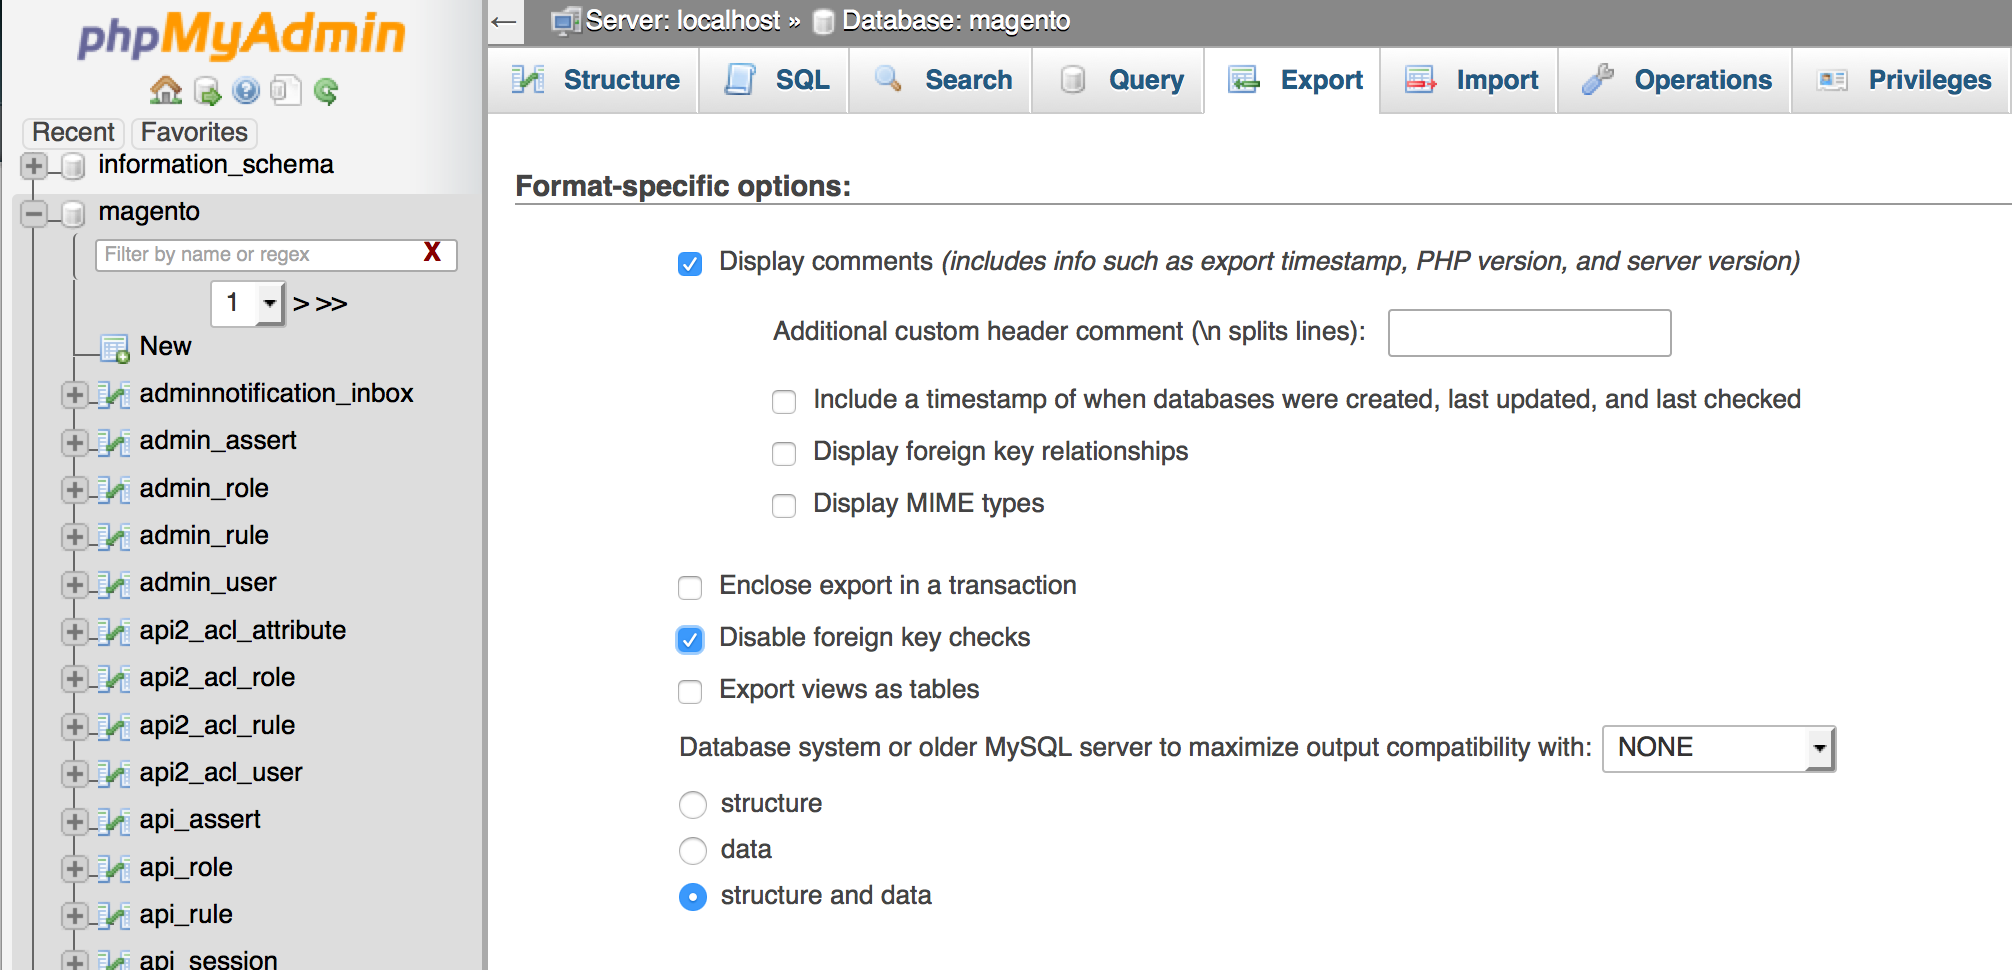
Task: Collapse the magento database tree
Action: pos(34,213)
